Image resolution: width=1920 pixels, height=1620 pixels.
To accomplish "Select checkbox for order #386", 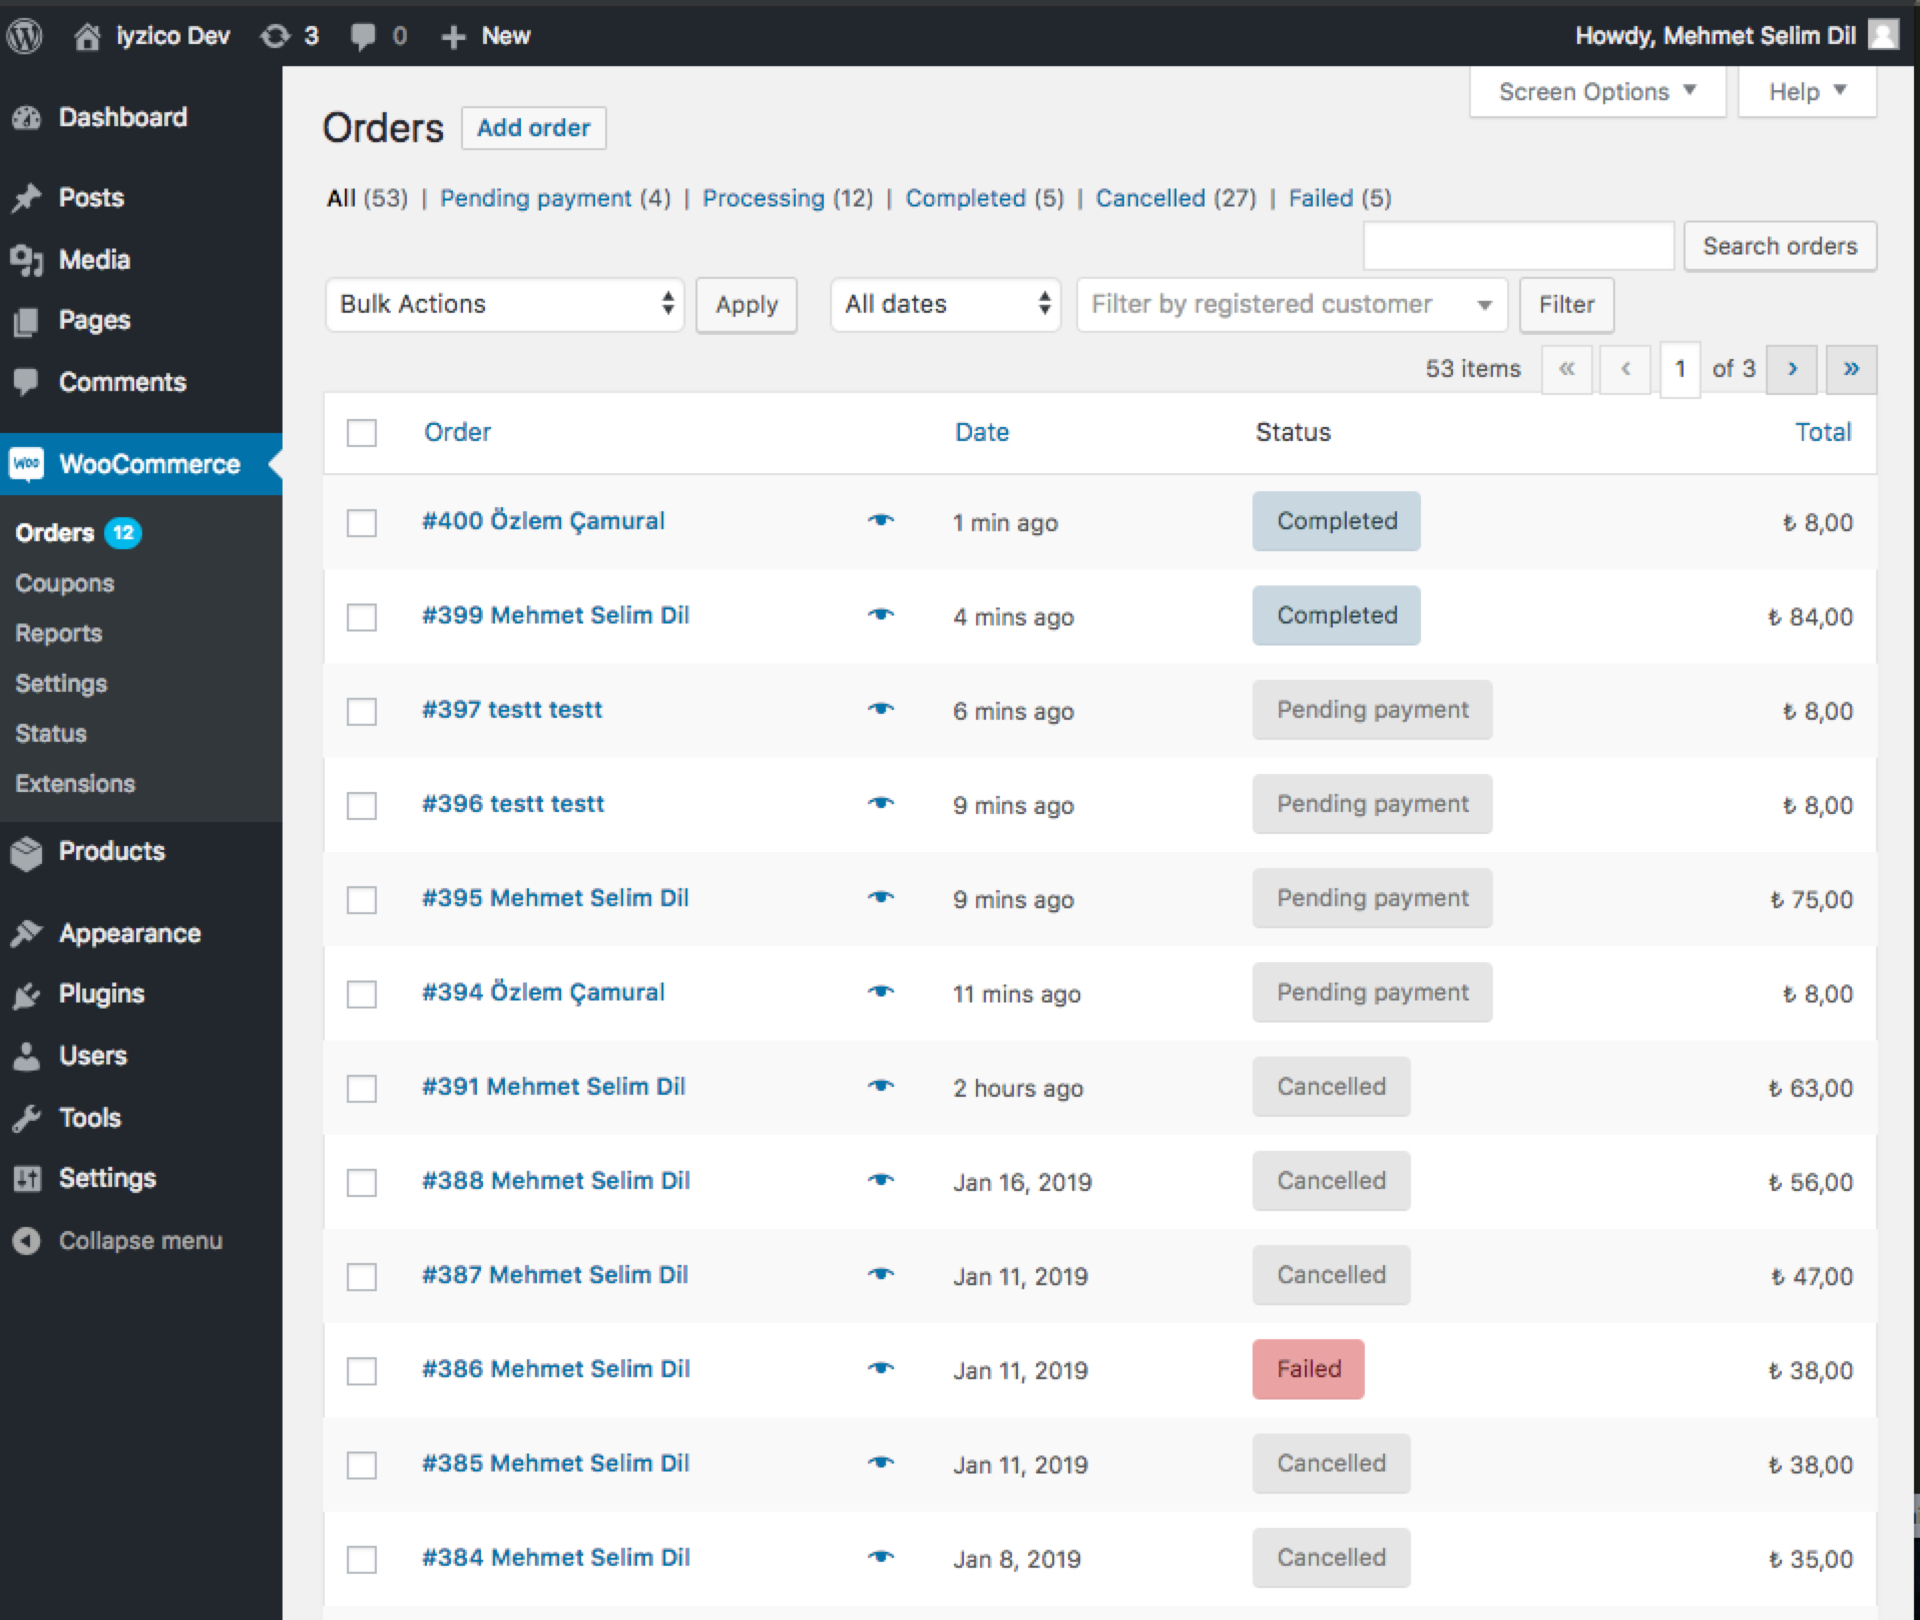I will tap(362, 1371).
